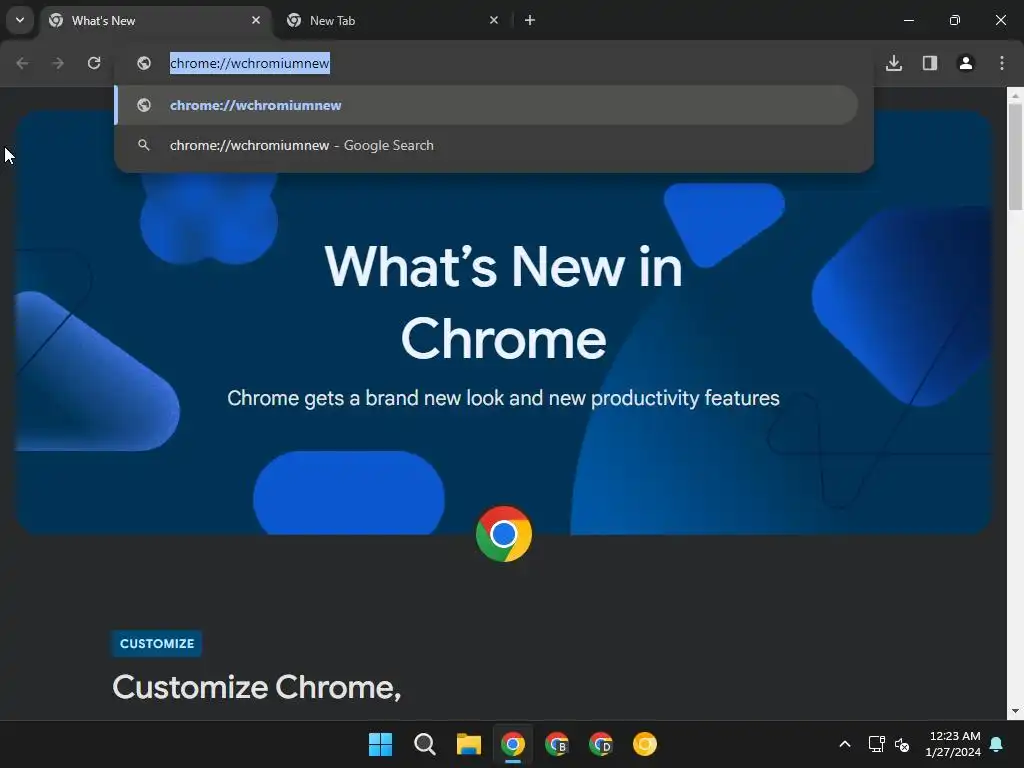Click the back navigation arrow
Screen dimensions: 1024x768
tap(22, 63)
